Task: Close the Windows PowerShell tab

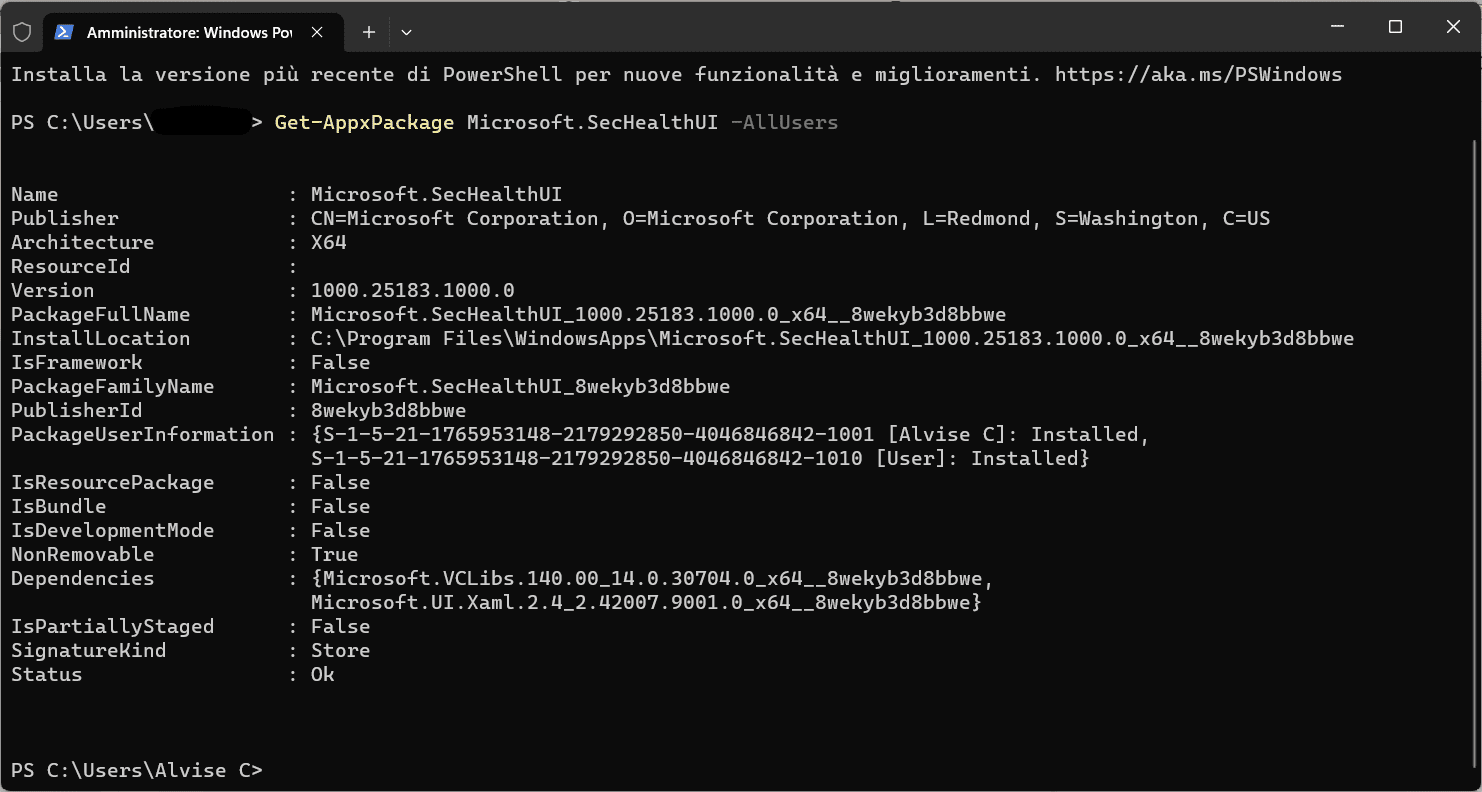Action: [x=317, y=32]
